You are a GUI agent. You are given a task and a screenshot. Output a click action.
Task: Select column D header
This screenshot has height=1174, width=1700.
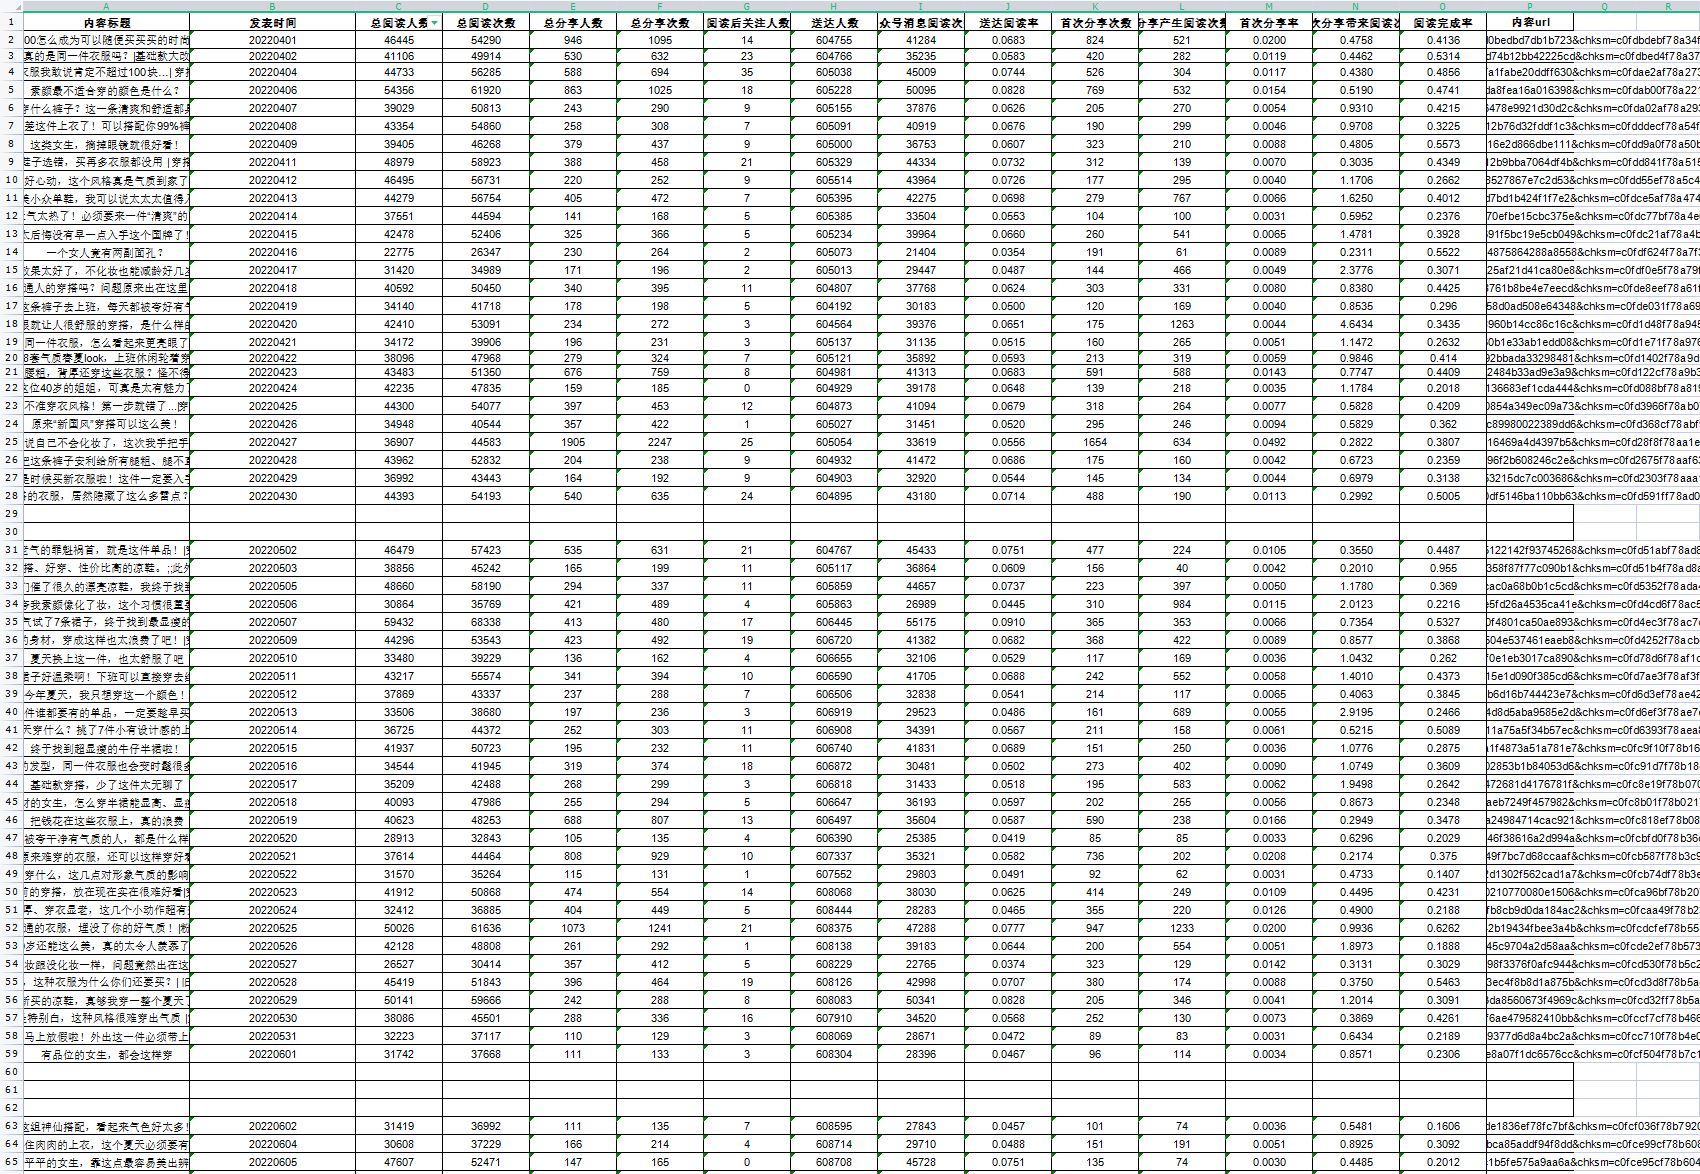coord(486,6)
